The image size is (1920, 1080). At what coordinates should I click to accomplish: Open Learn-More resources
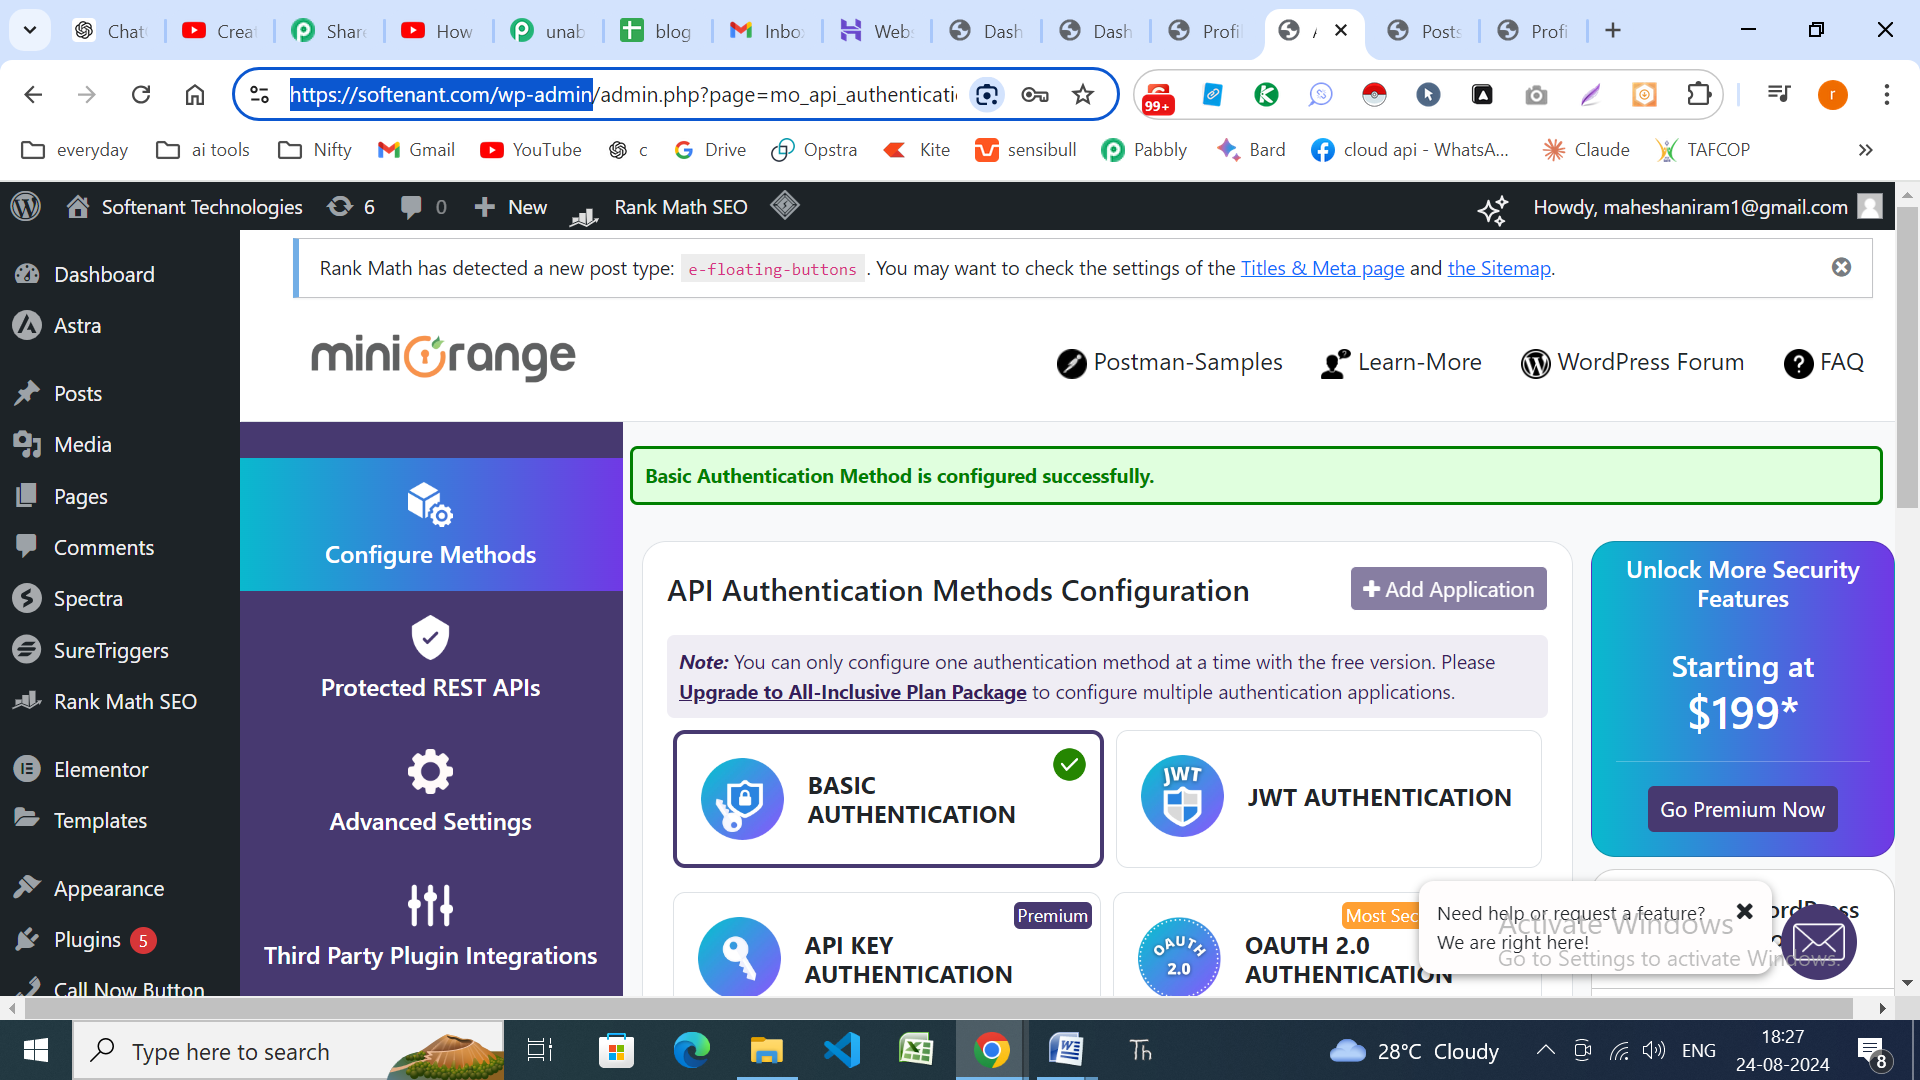click(1401, 362)
